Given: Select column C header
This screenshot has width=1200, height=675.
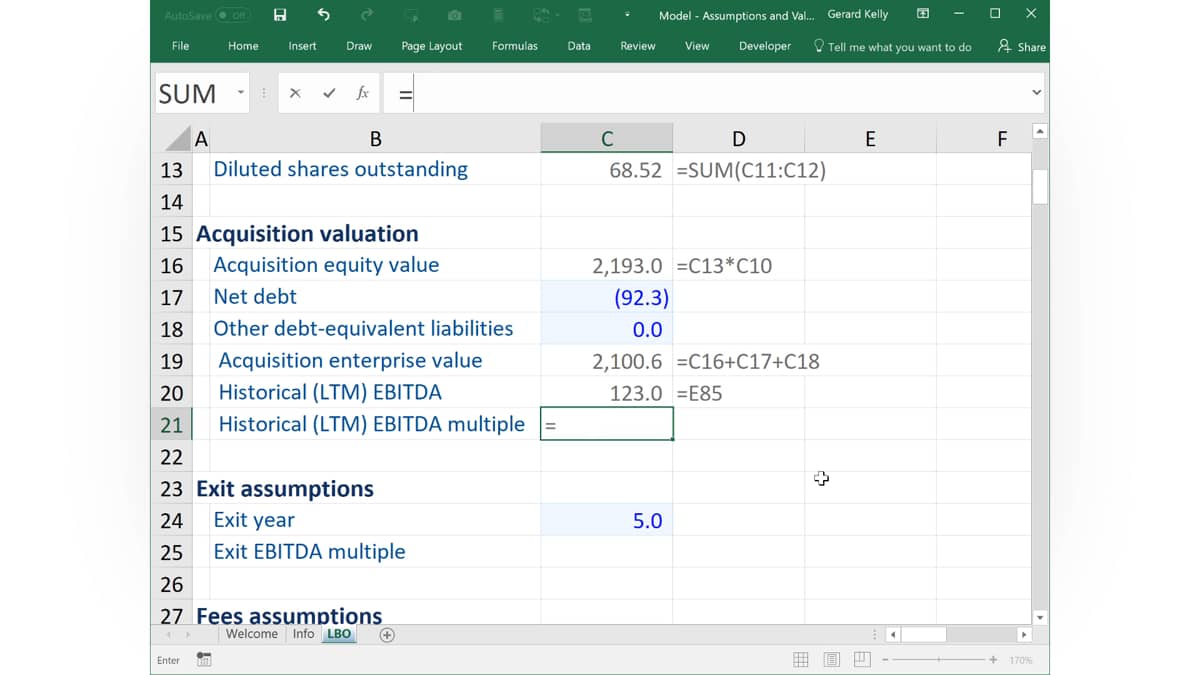Looking at the screenshot, I should tap(607, 139).
